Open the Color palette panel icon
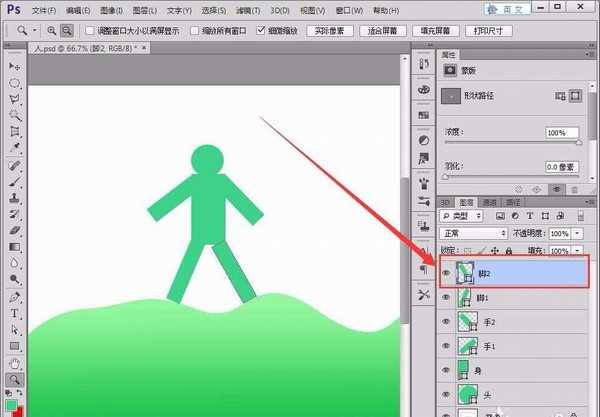Viewport: 600px width, 417px height. click(x=424, y=90)
